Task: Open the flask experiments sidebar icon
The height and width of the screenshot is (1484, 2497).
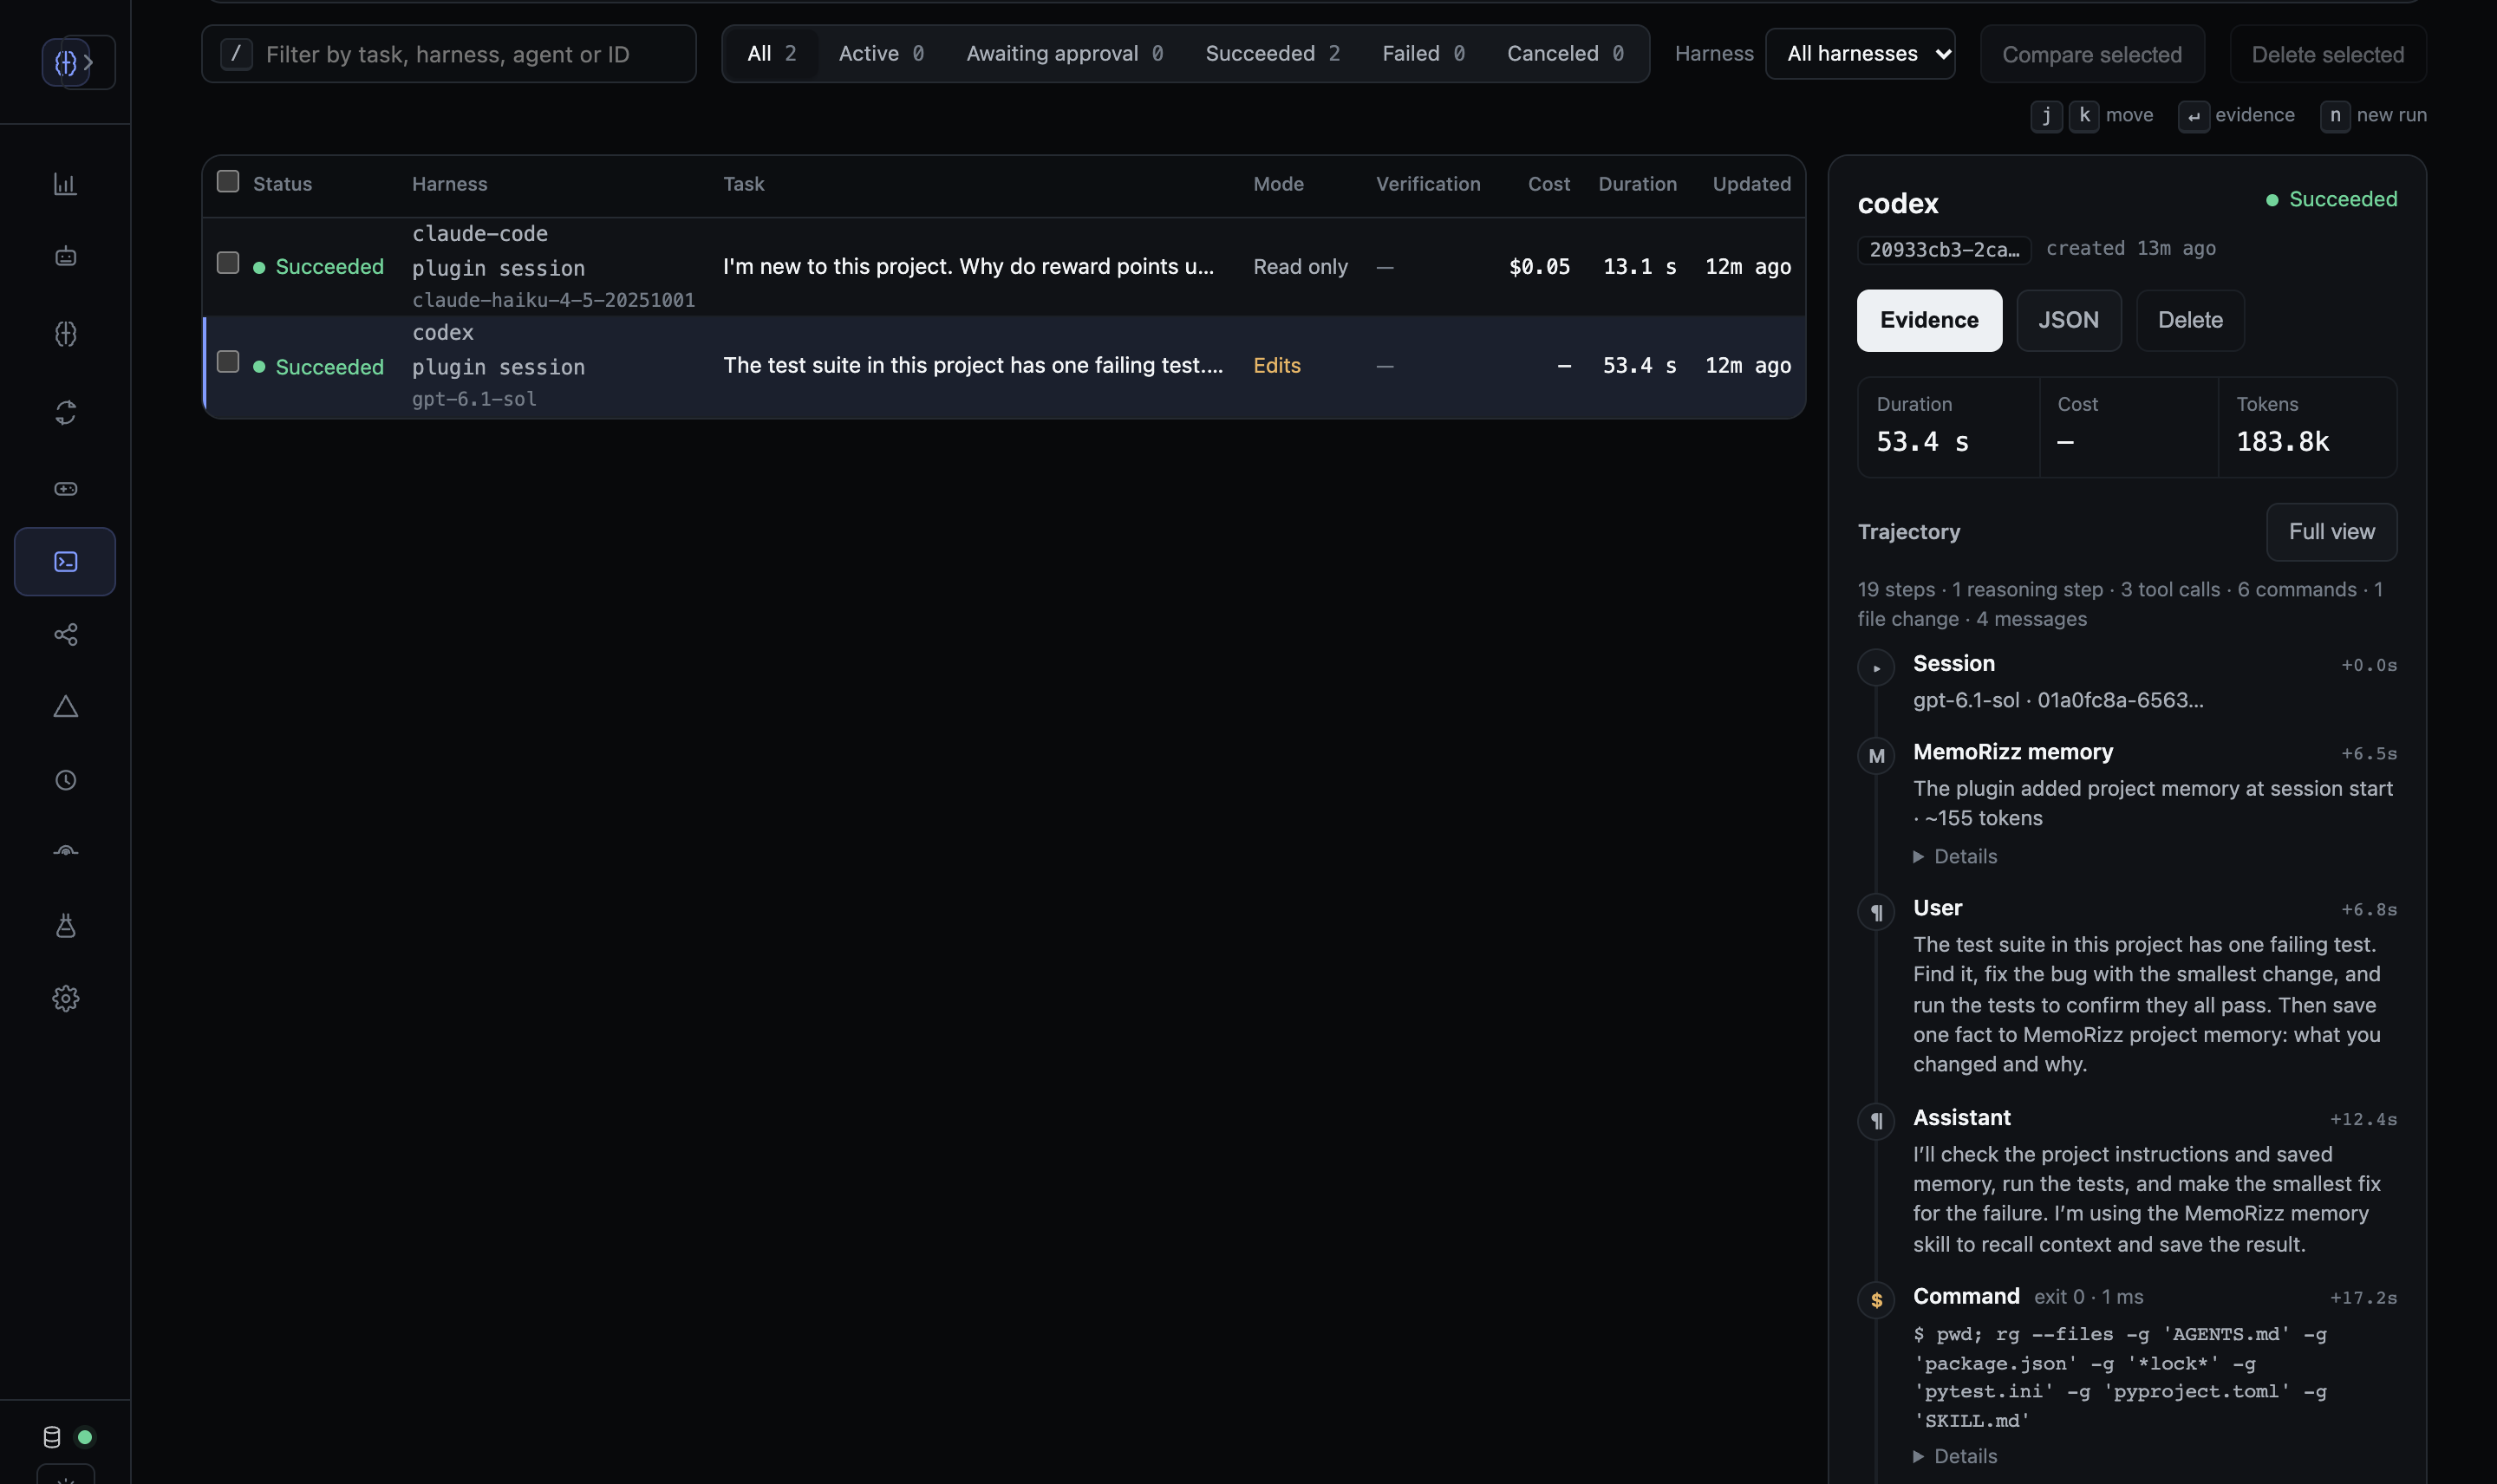Action: 65,925
